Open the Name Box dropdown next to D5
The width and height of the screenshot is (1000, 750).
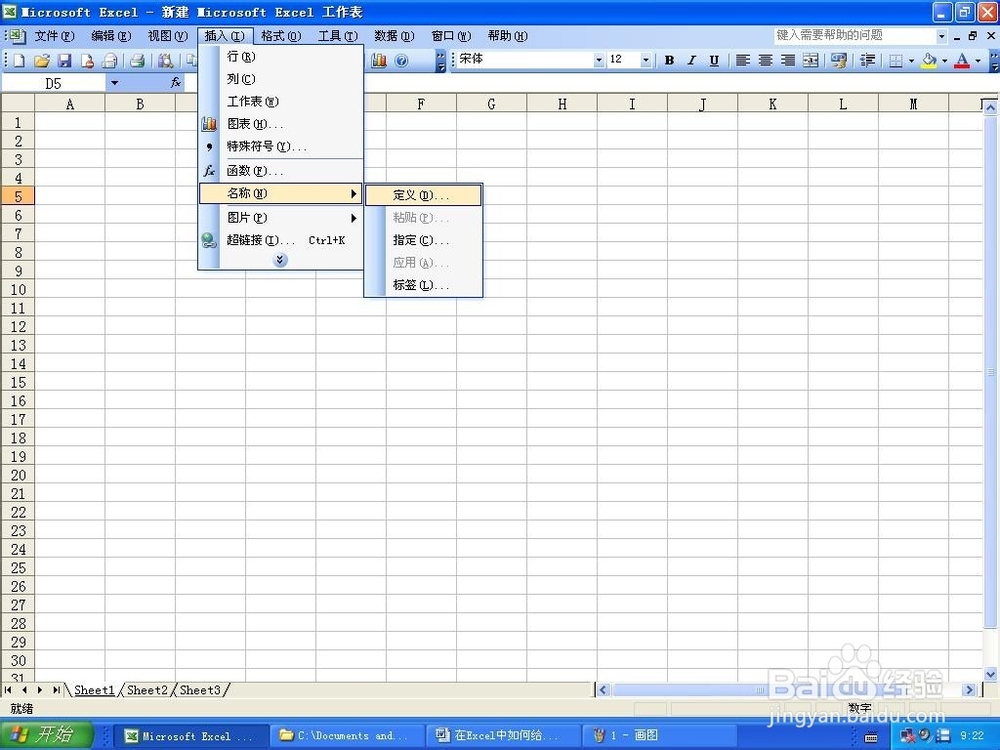pyautogui.click(x=114, y=83)
